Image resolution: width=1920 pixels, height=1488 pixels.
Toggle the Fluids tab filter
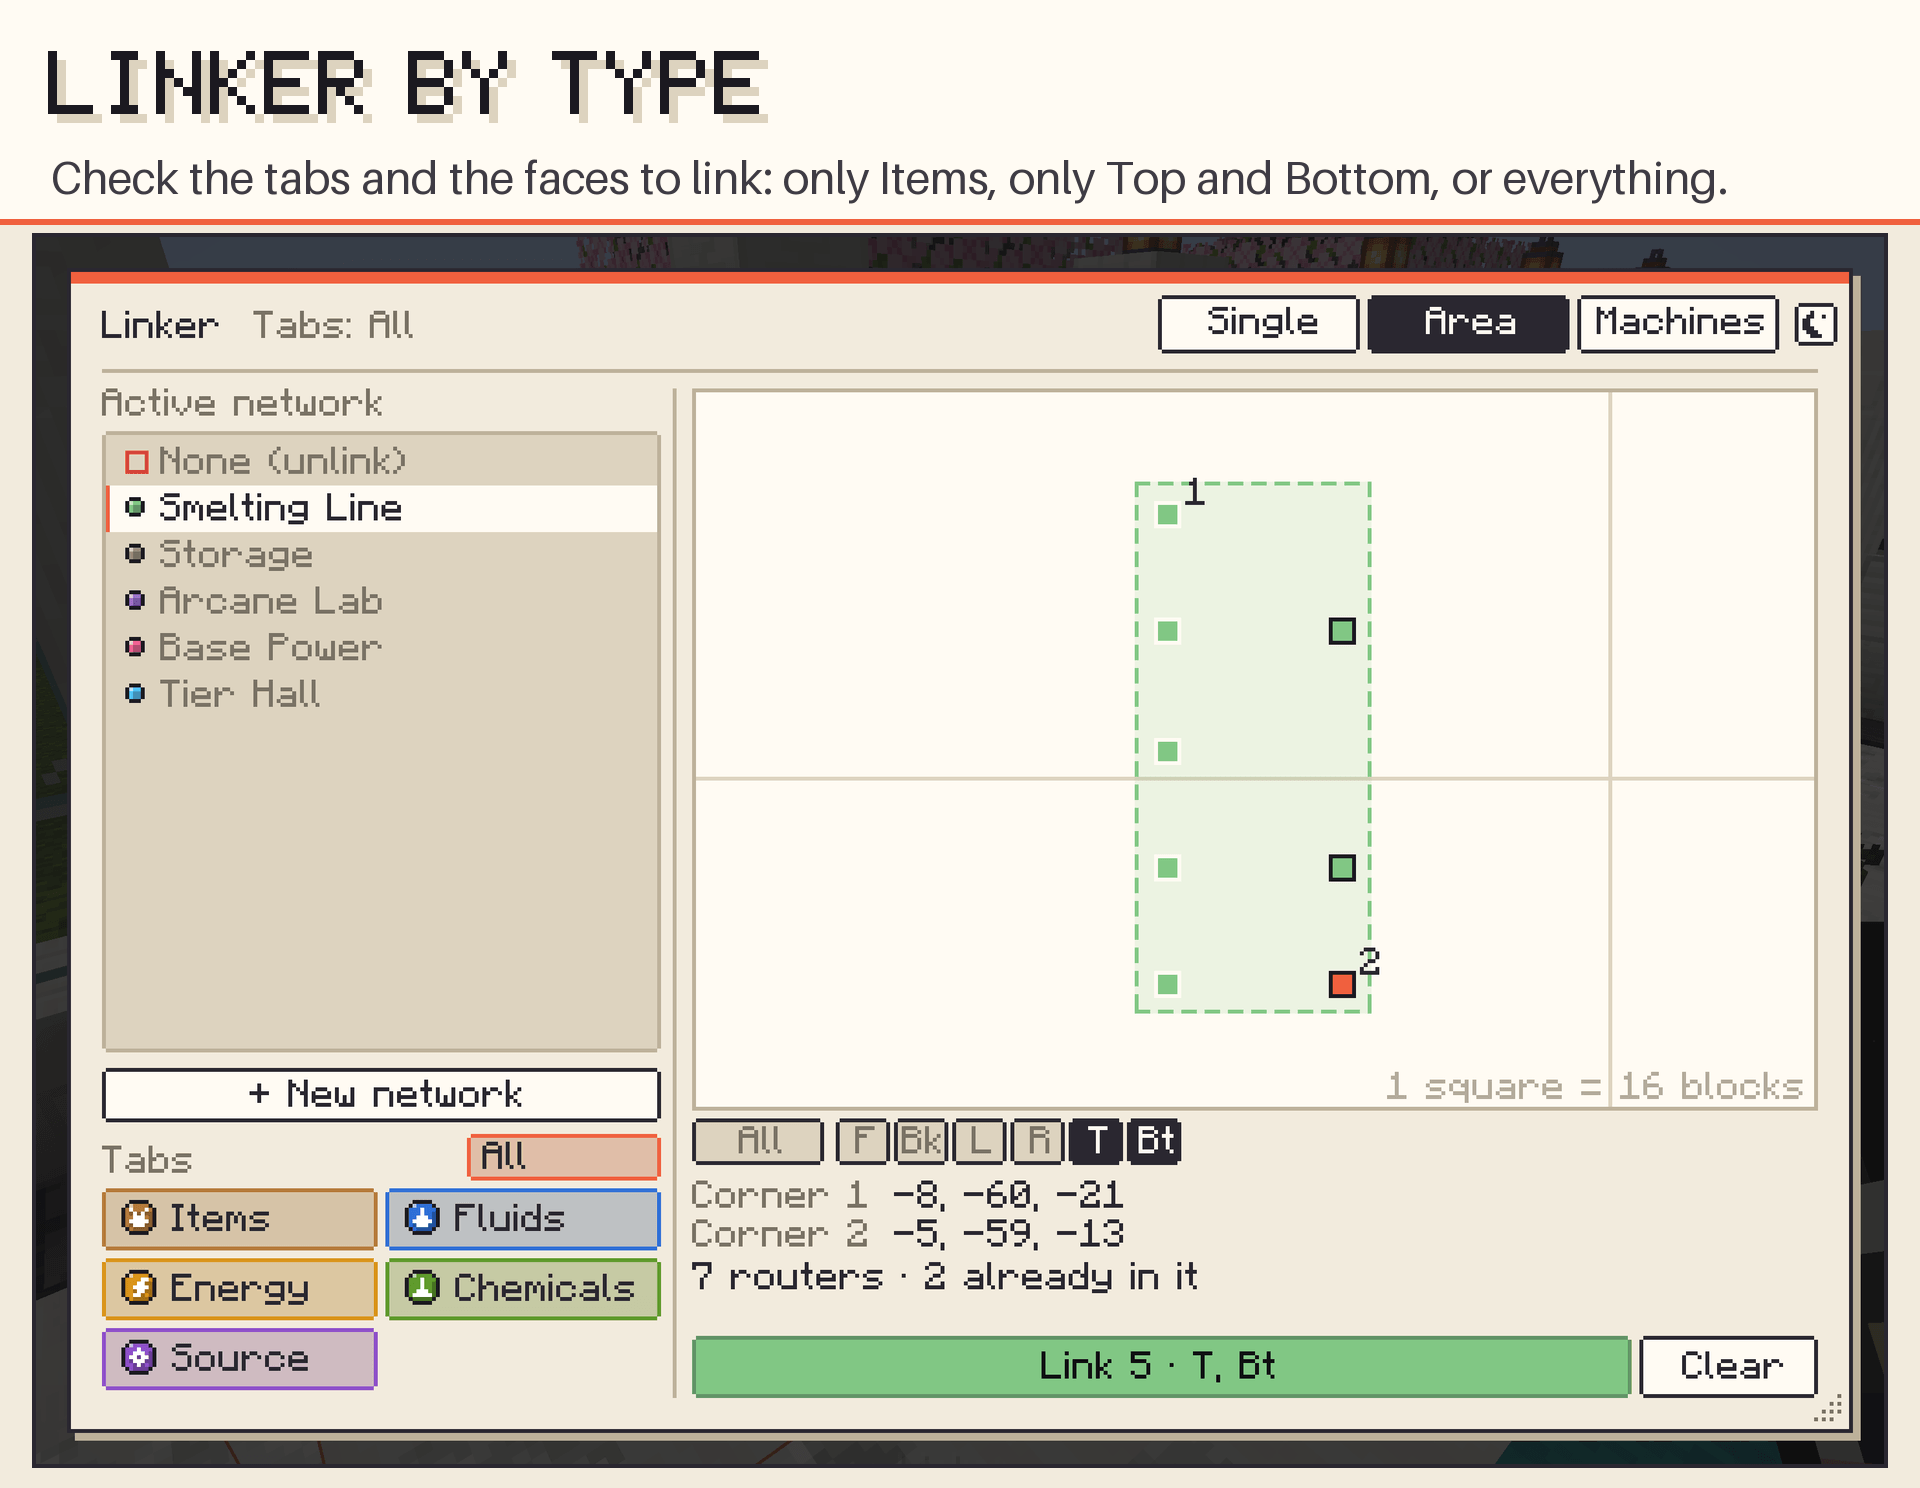coord(523,1218)
